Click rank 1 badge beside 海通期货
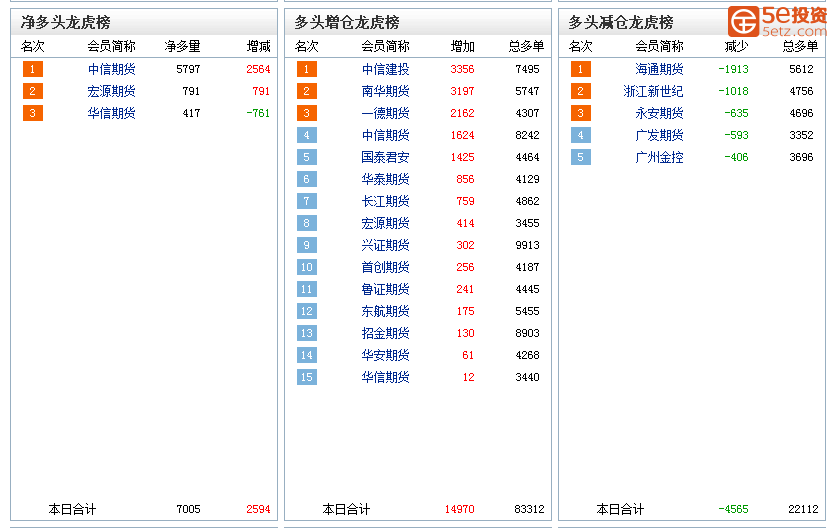The image size is (835, 528). (x=580, y=69)
